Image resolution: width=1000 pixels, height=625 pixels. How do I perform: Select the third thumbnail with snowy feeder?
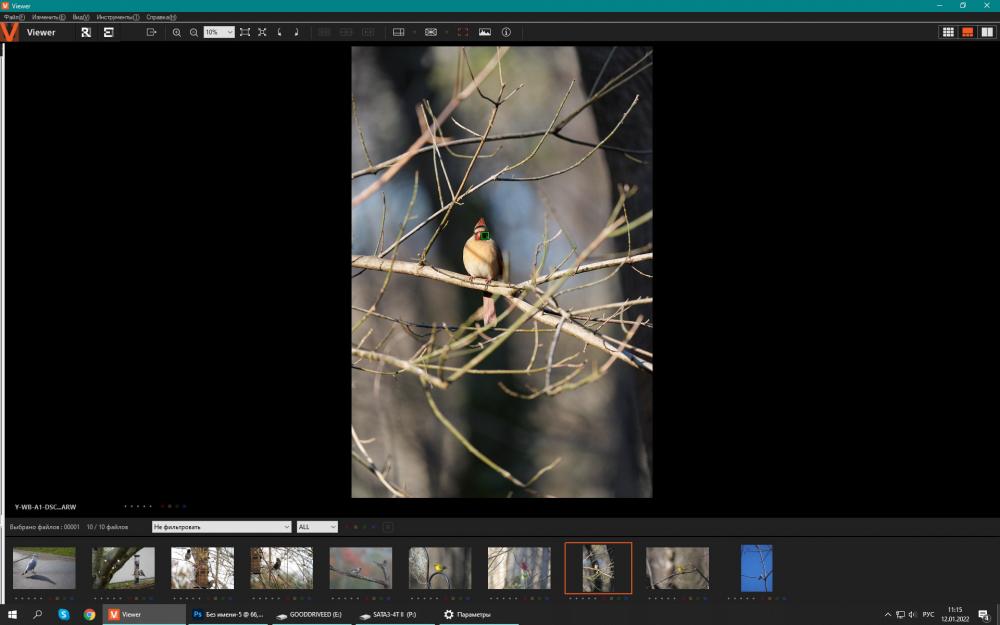point(202,568)
